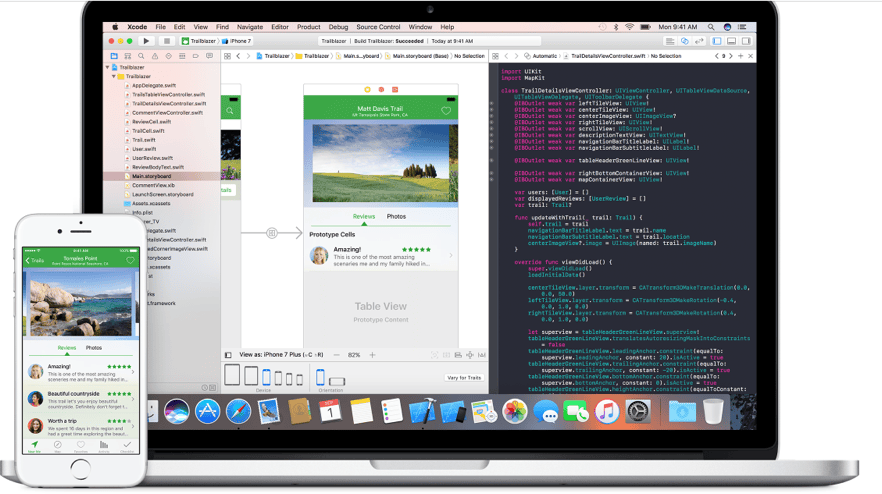
Task: Select the iPad Pro 12.9 device preview
Action: pos(232,375)
